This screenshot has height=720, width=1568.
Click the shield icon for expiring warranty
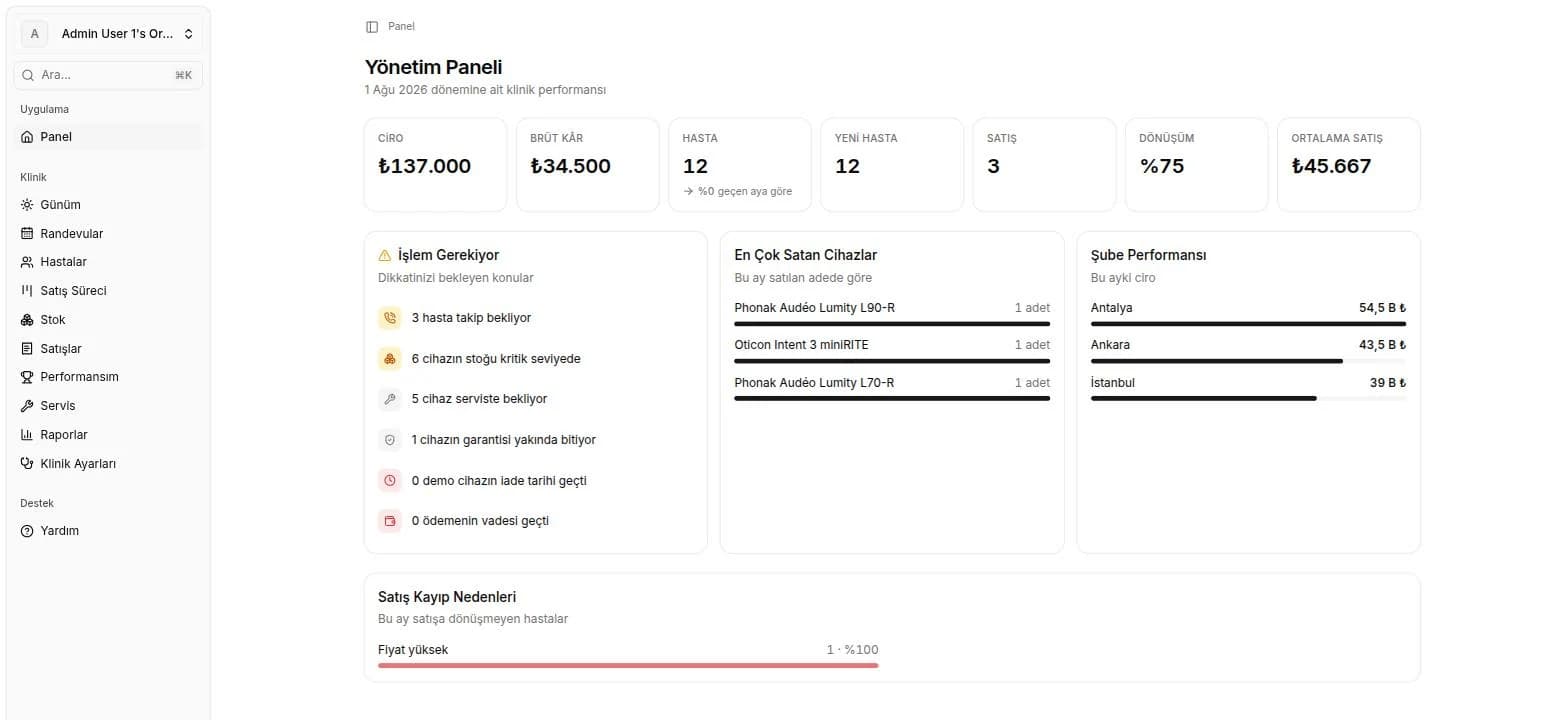[390, 440]
